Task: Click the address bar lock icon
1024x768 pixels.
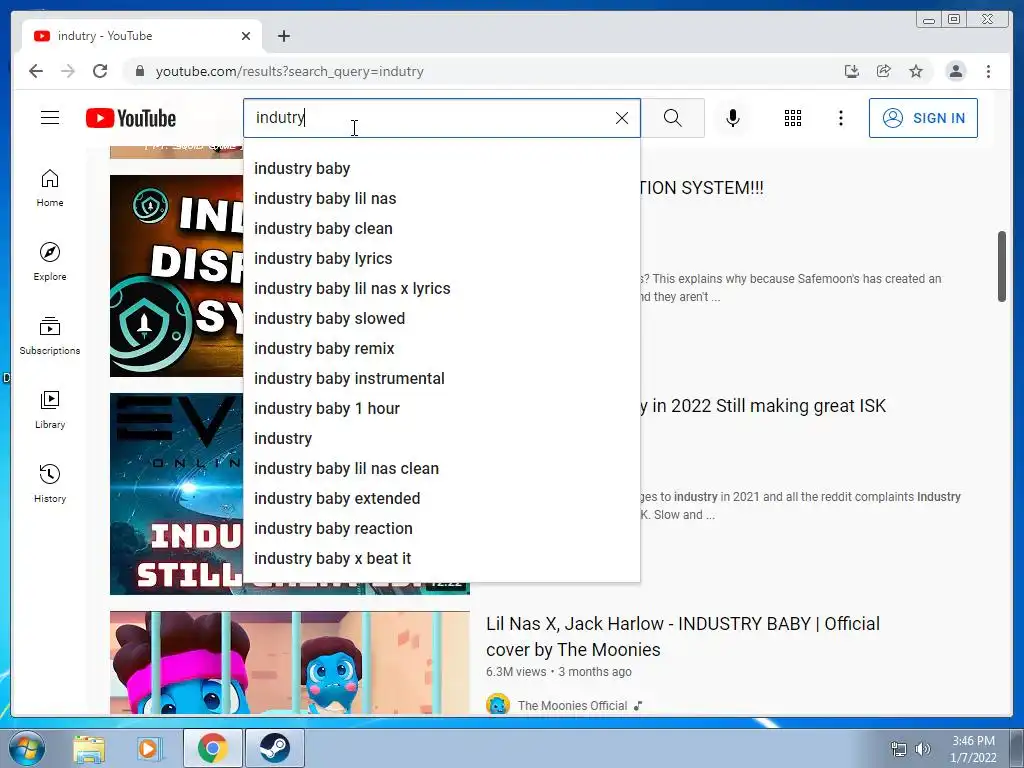Action: coord(139,71)
